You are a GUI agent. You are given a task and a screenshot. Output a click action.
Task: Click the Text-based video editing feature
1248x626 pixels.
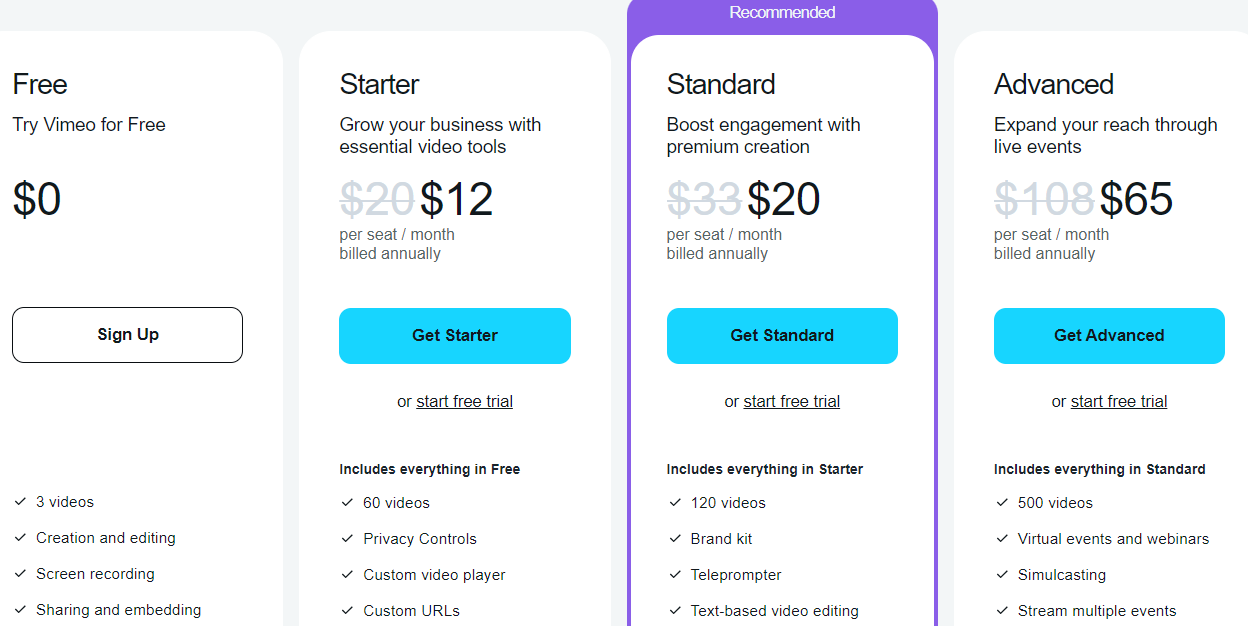pos(775,611)
